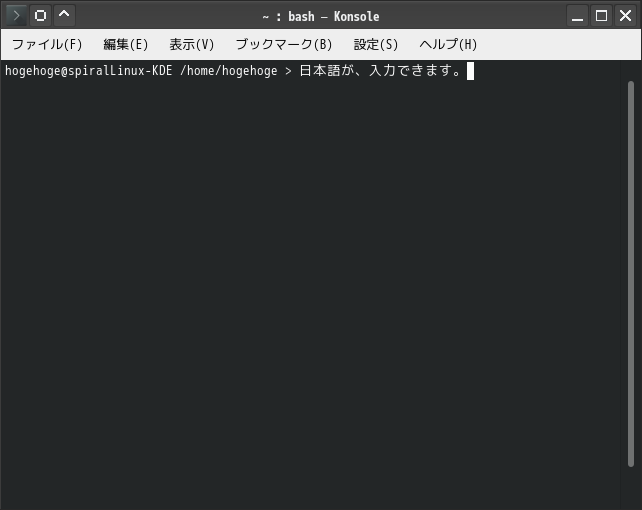Image resolution: width=642 pixels, height=510 pixels.
Task: Open the 設定(S) menu
Action: [x=375, y=44]
